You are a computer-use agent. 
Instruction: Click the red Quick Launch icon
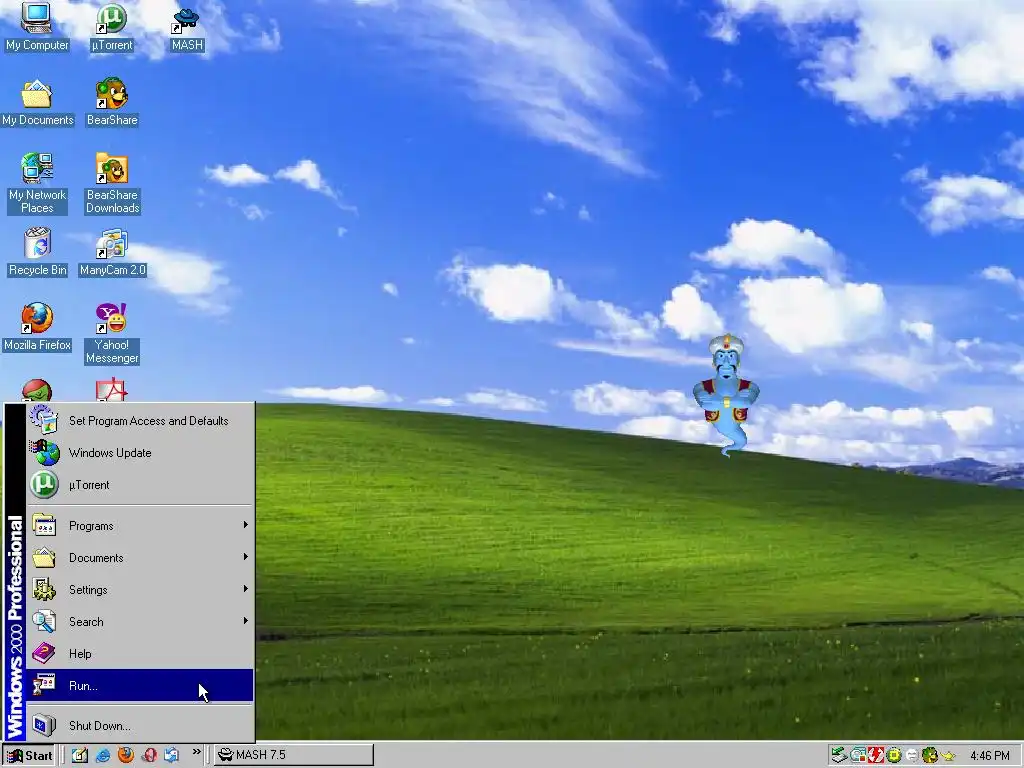coord(149,756)
